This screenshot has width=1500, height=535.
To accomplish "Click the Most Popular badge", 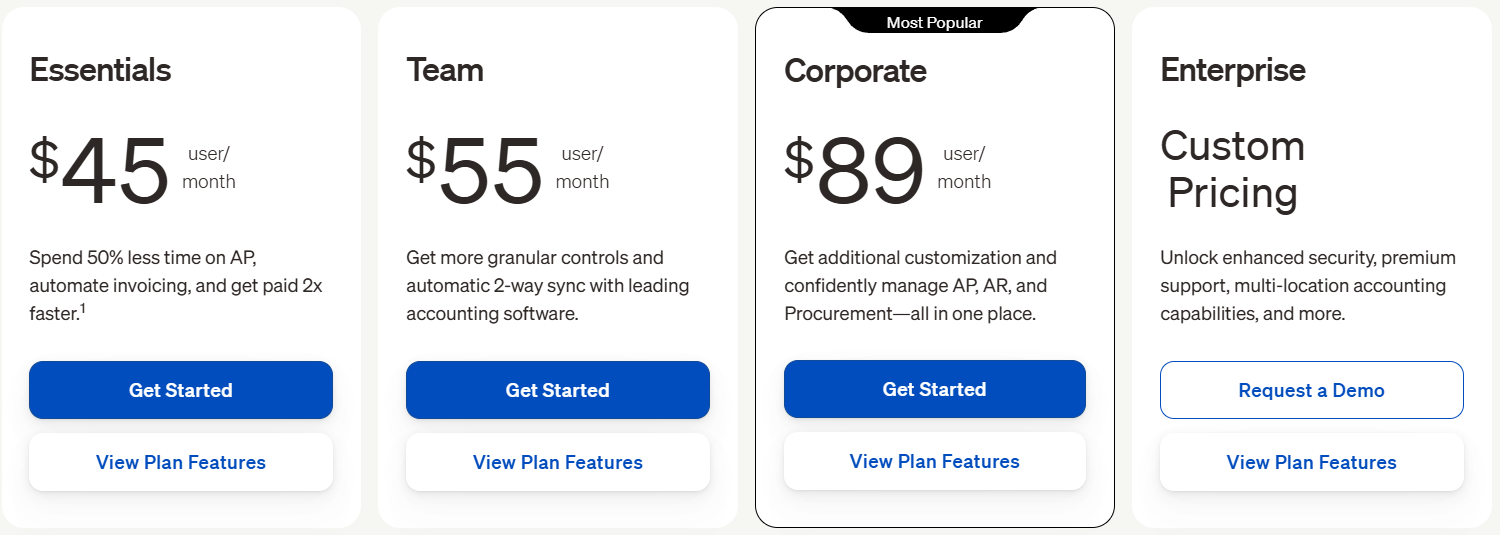I will [x=934, y=22].
